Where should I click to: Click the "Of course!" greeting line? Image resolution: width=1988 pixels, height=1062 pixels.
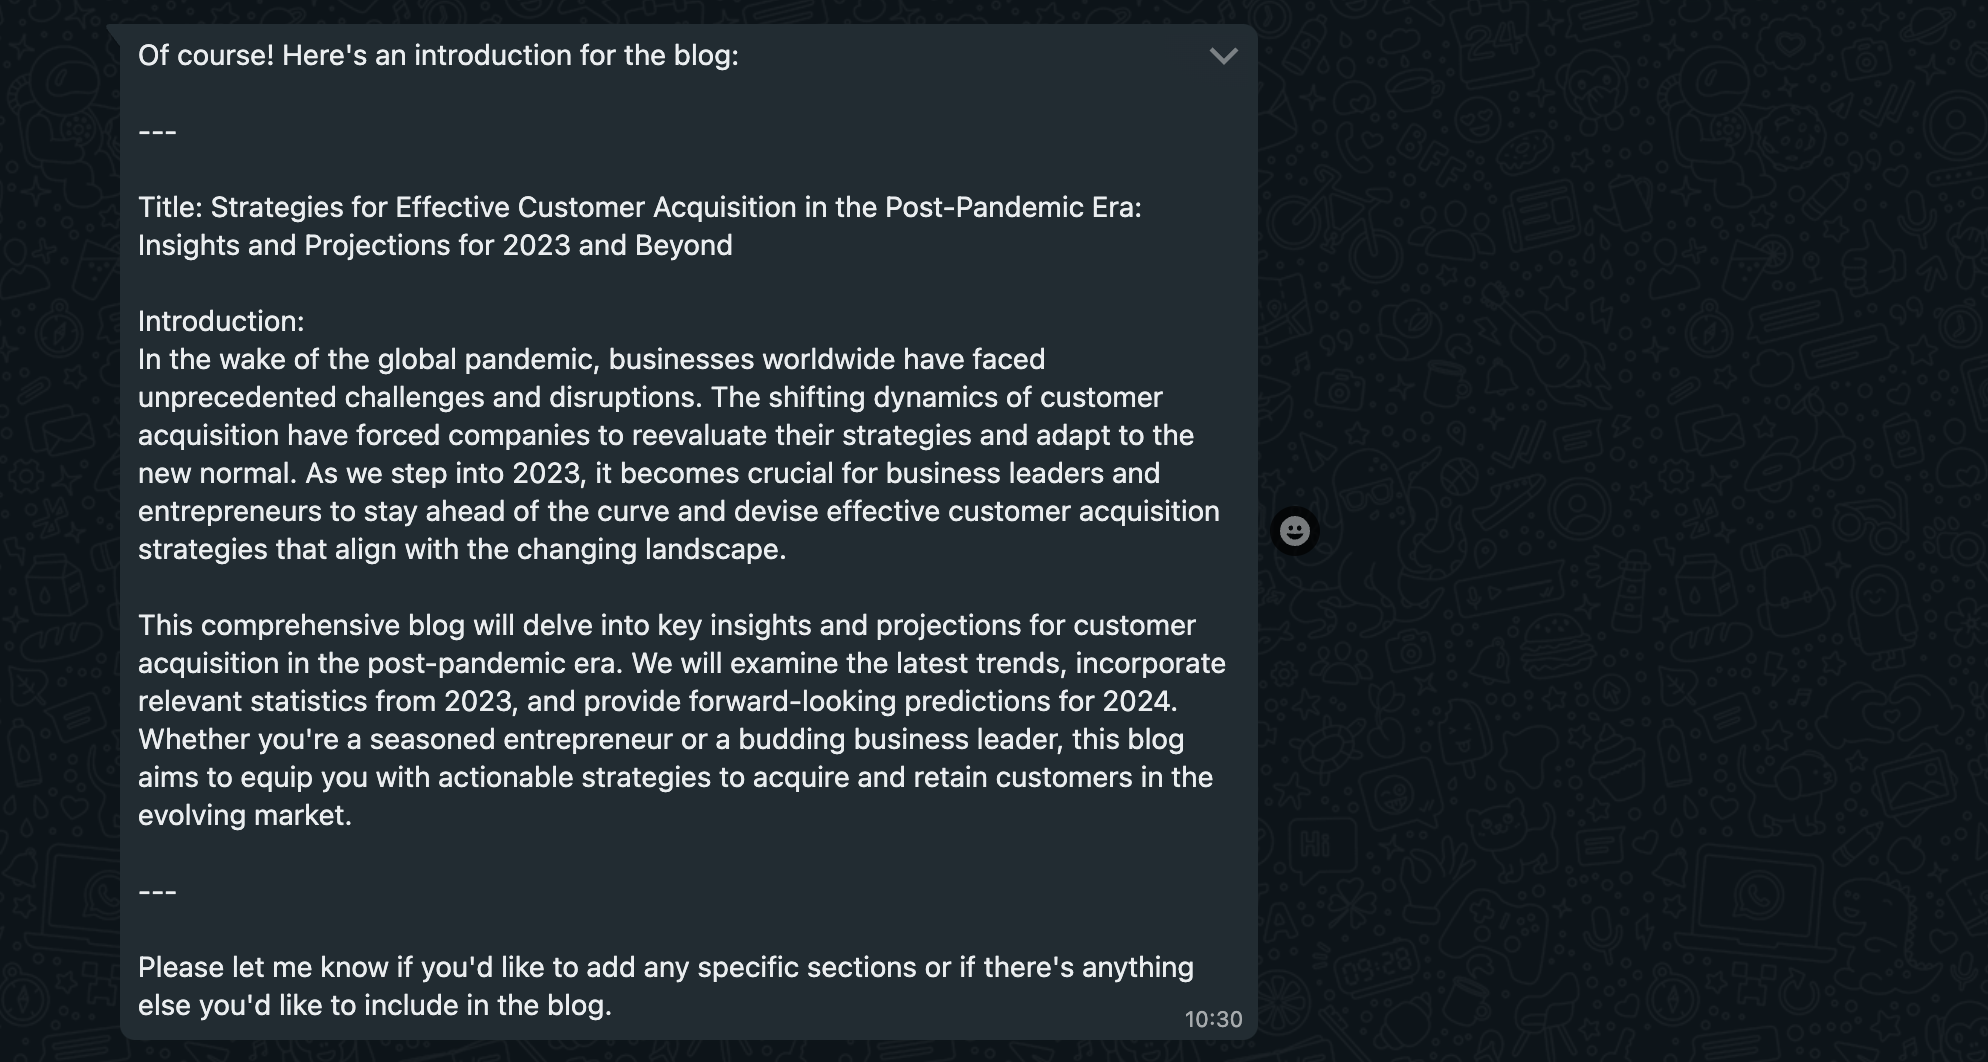tap(438, 56)
